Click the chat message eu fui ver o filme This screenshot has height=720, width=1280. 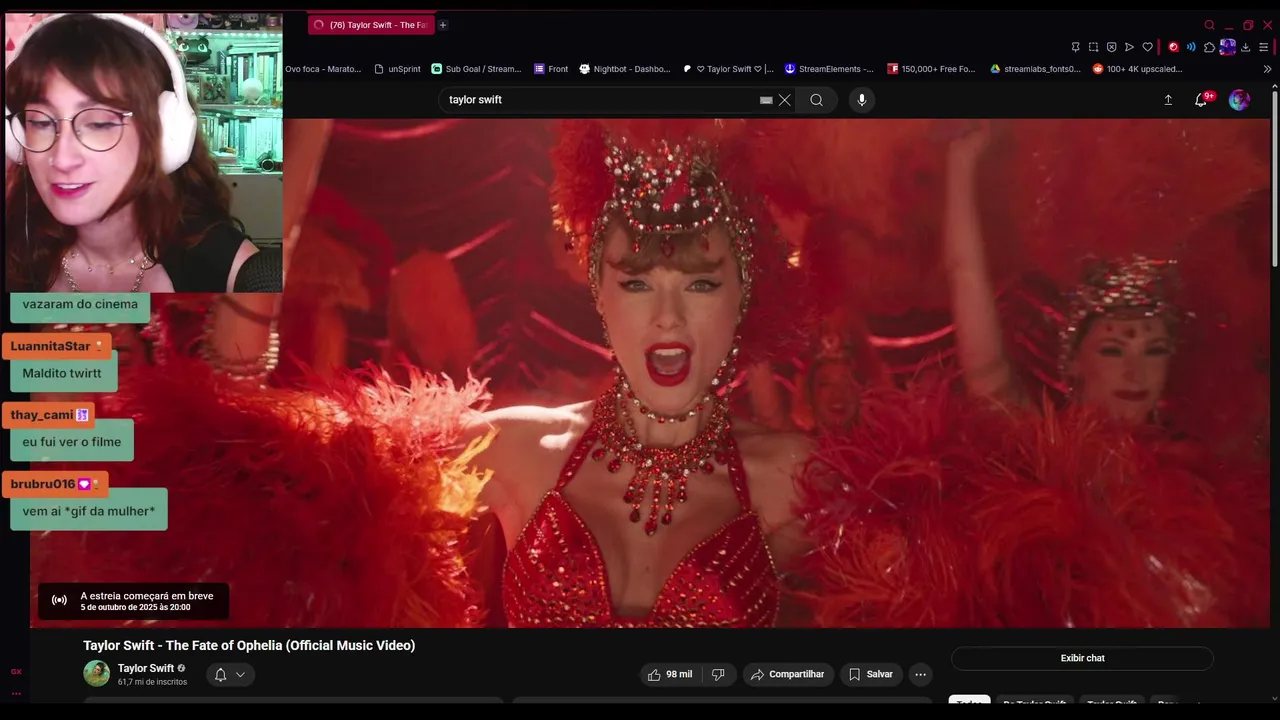72,442
